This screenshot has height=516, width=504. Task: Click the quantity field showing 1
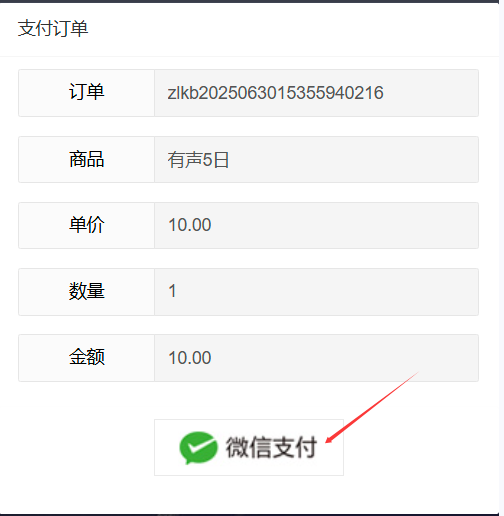316,292
